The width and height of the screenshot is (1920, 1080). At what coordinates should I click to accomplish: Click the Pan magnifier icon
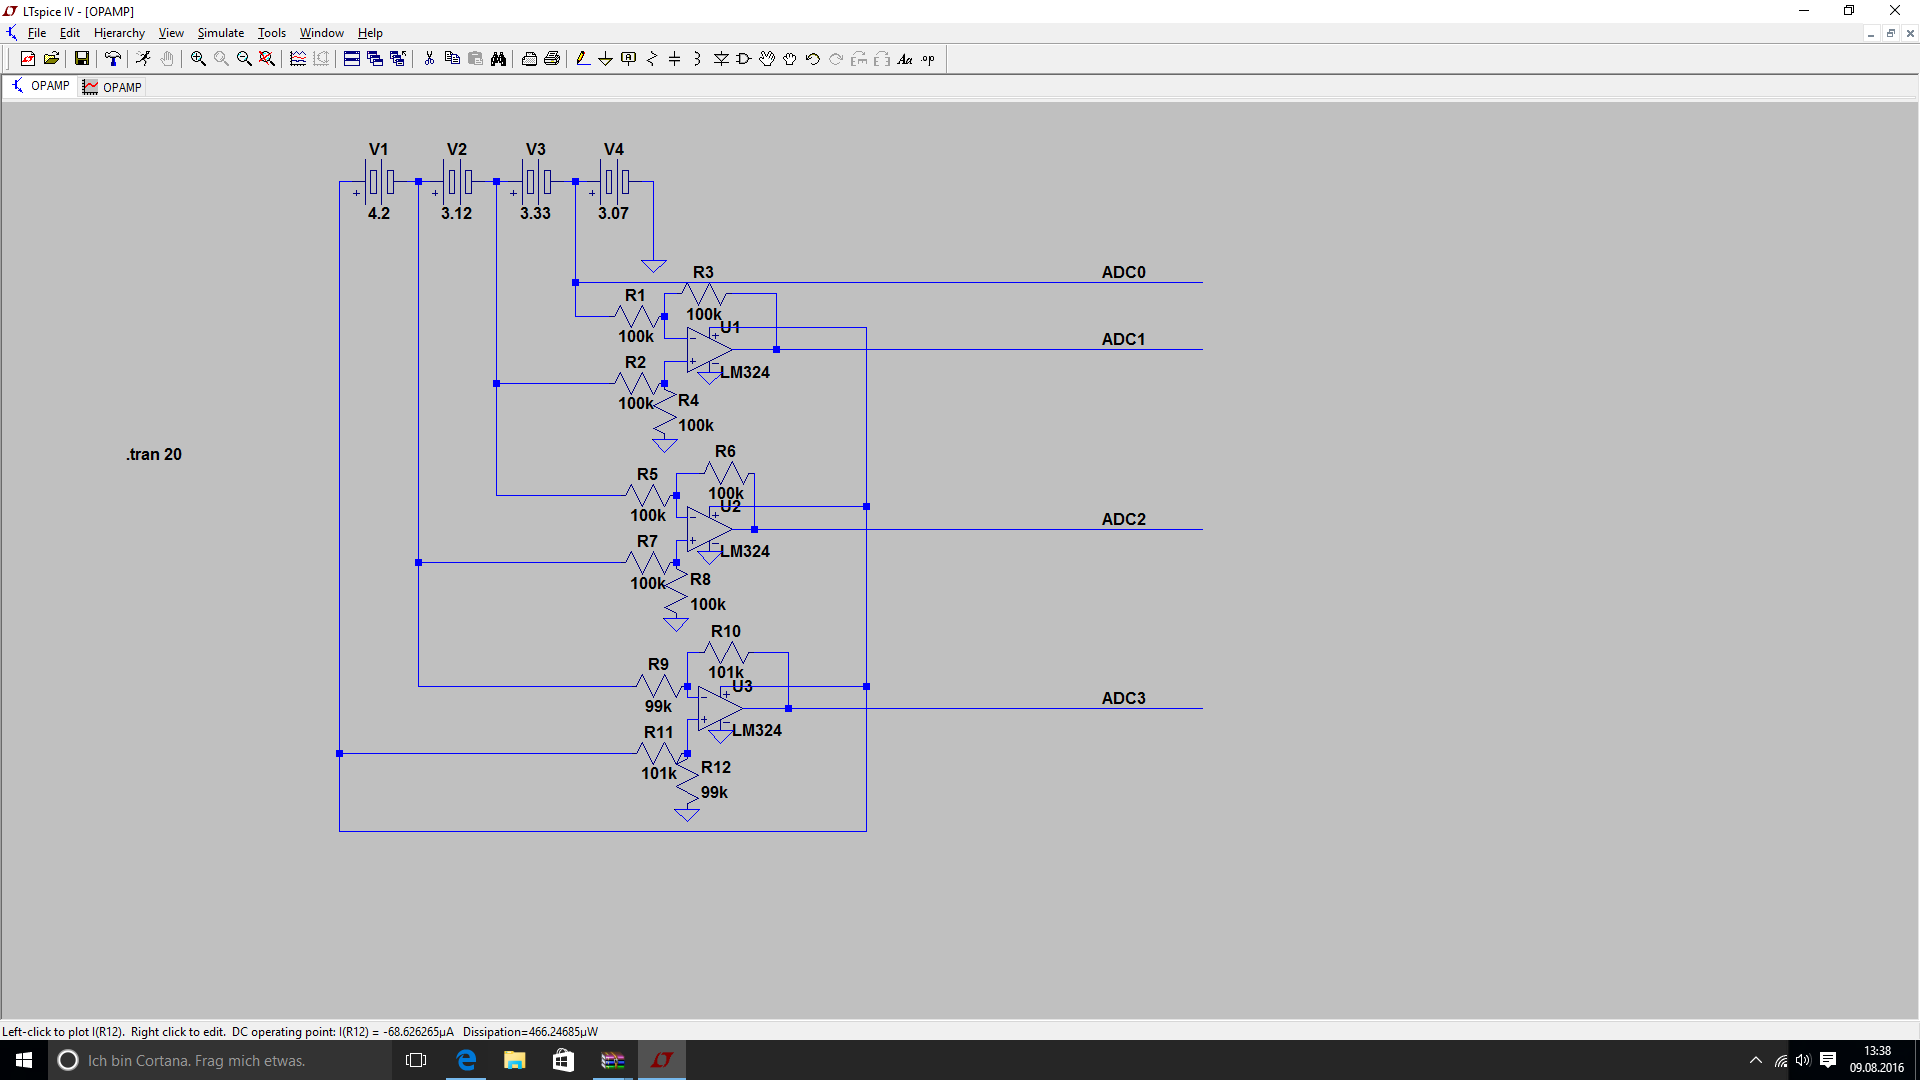(x=221, y=59)
